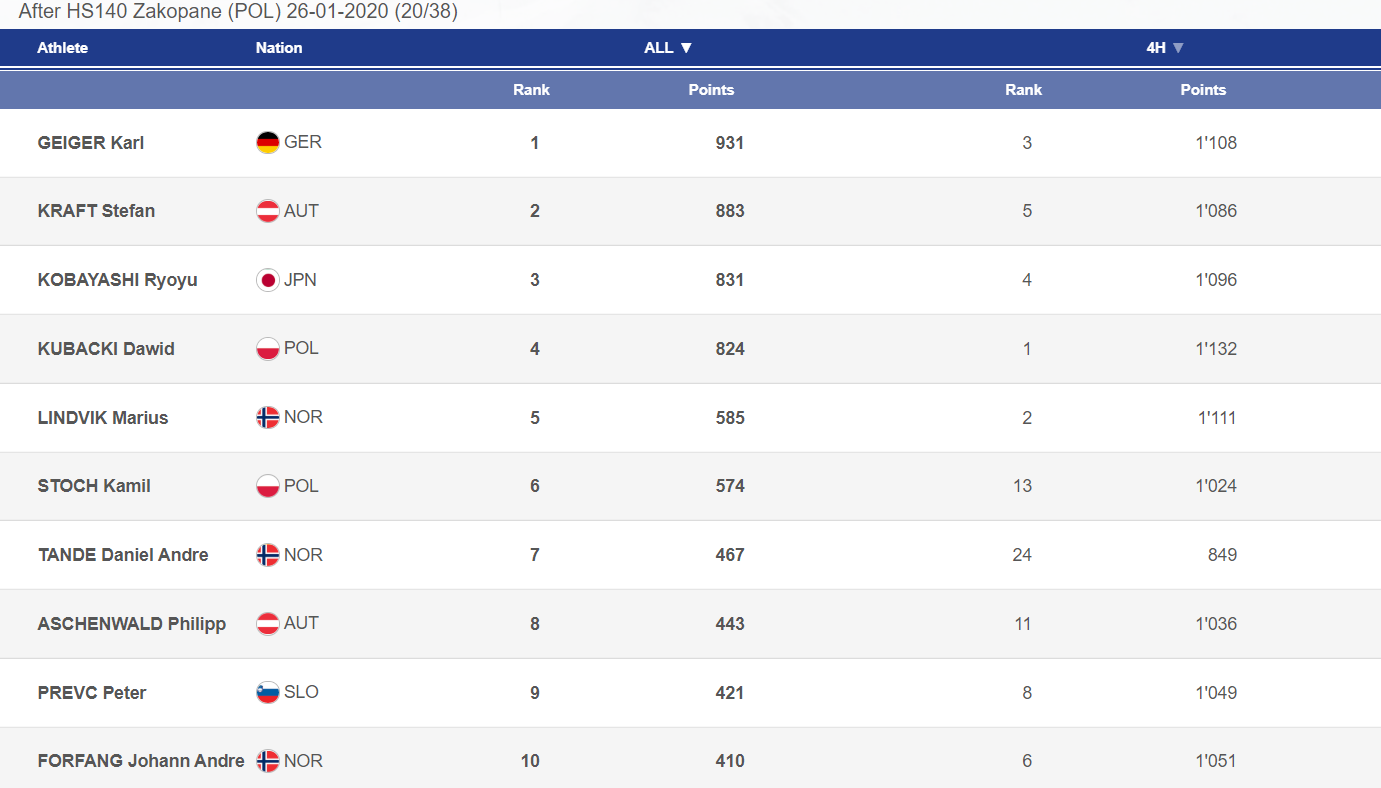Click the Nation column header

pos(279,48)
